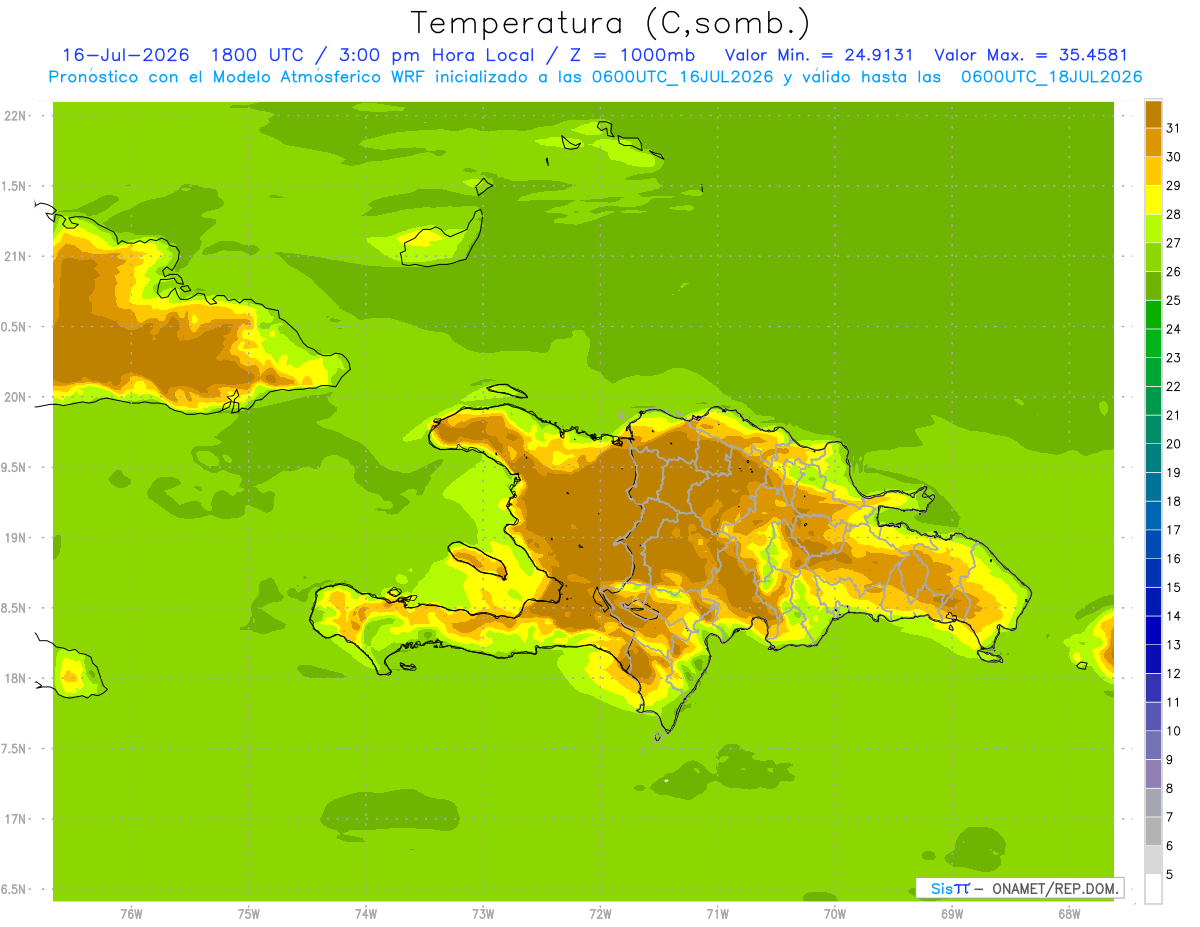Click the '70W' longitude label
Image resolution: width=1200 pixels, height=927 pixels.
point(835,913)
